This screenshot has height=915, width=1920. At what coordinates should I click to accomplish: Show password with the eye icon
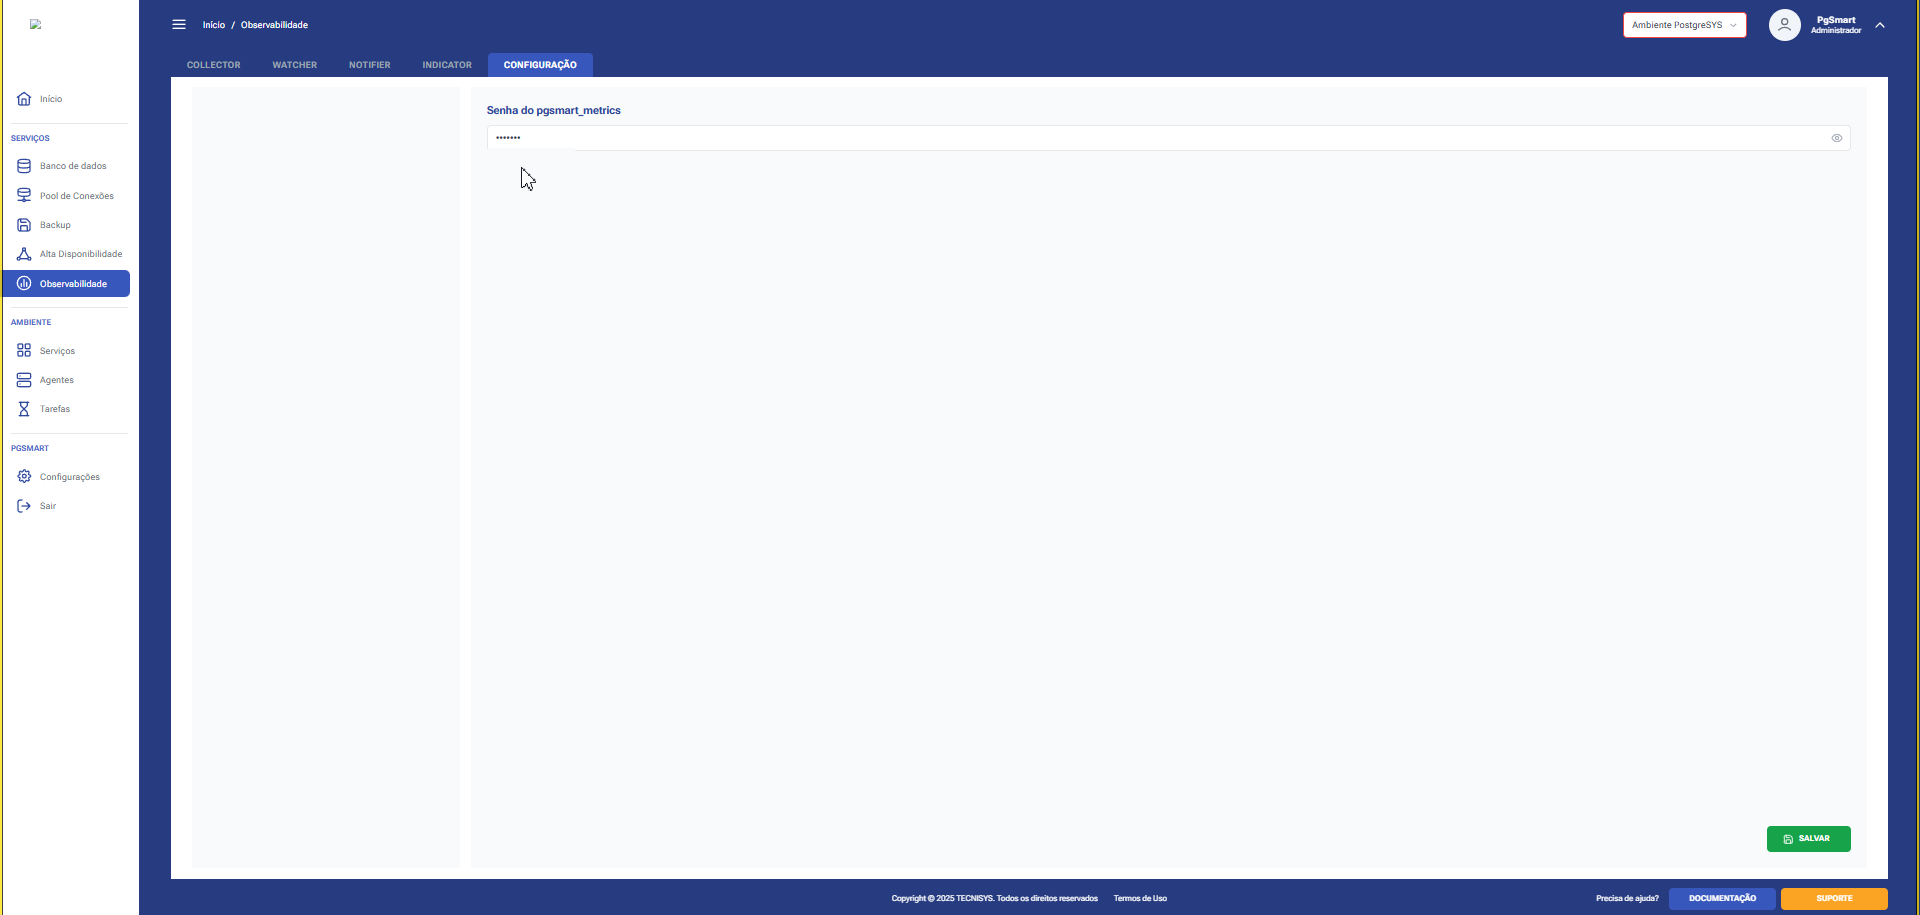[x=1836, y=138]
